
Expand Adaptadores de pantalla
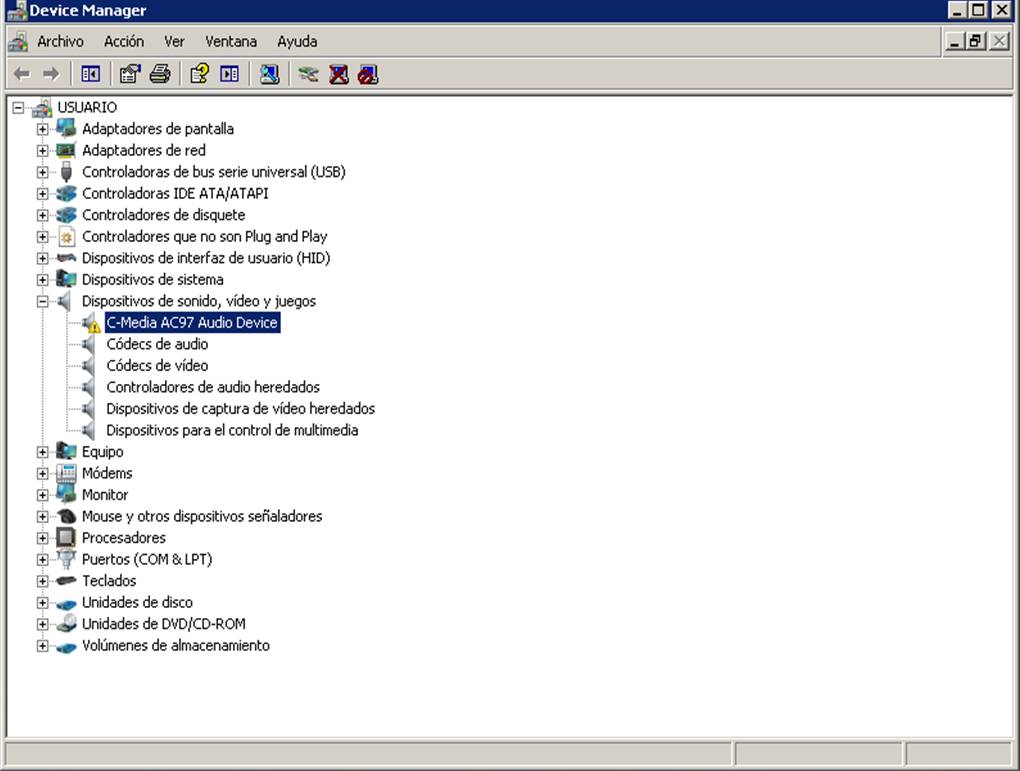coord(42,129)
